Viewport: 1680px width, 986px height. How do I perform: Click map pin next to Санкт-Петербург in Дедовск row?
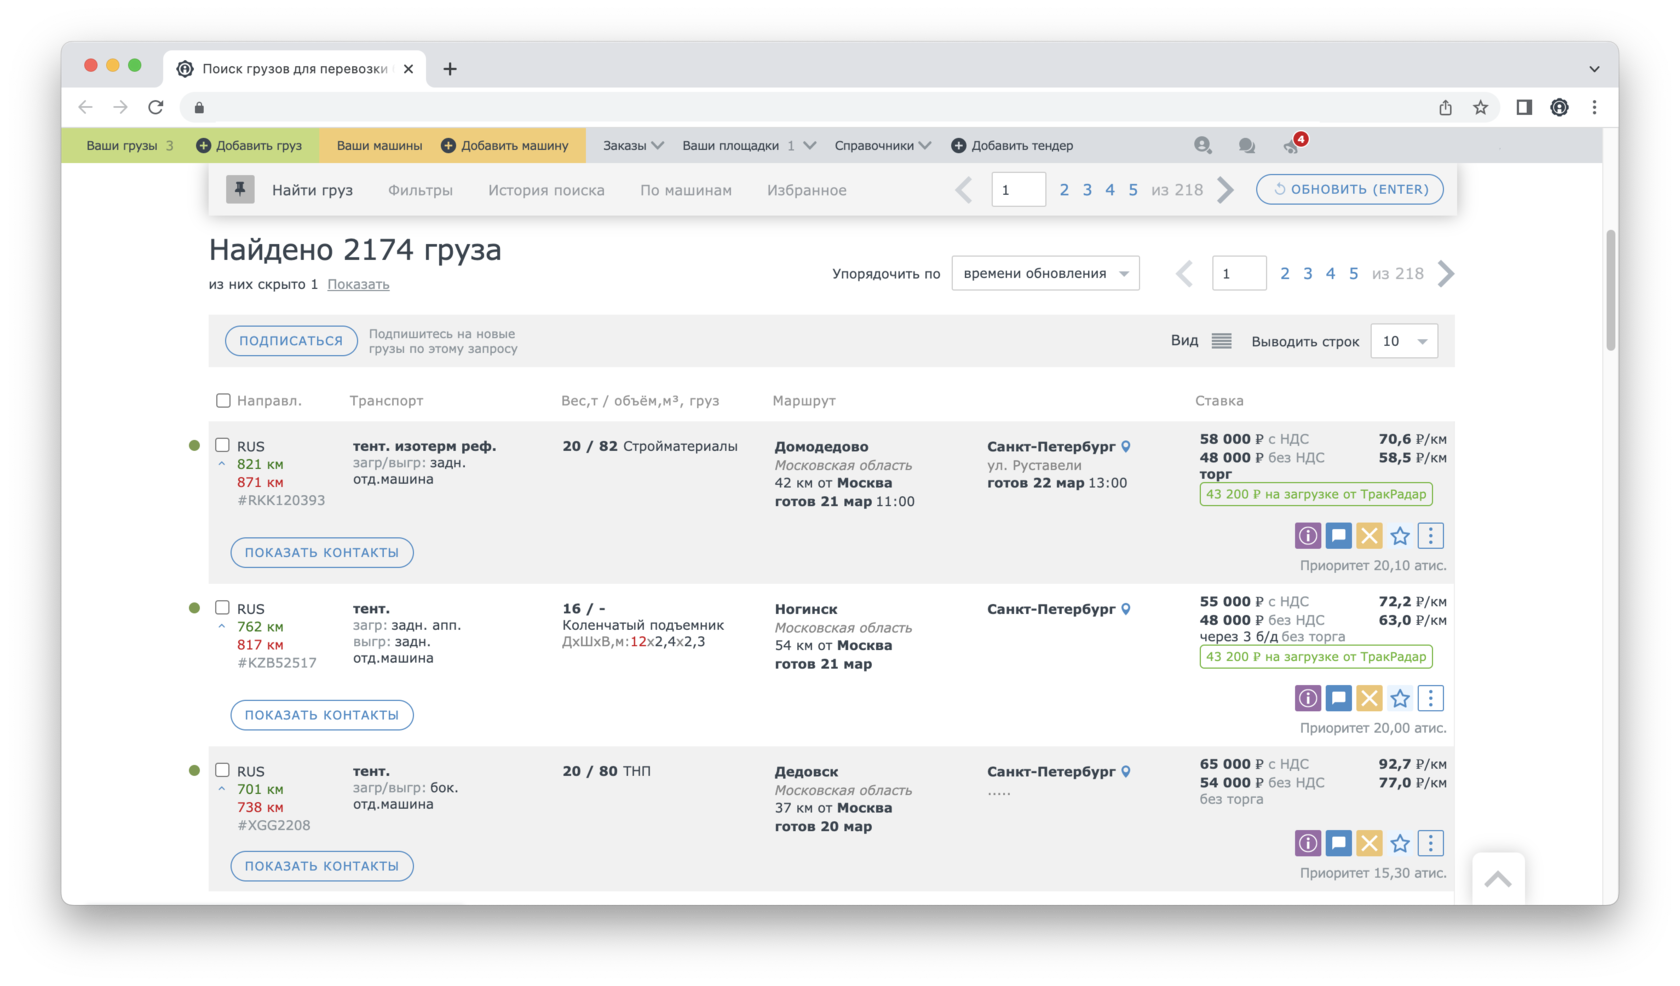click(x=1126, y=771)
